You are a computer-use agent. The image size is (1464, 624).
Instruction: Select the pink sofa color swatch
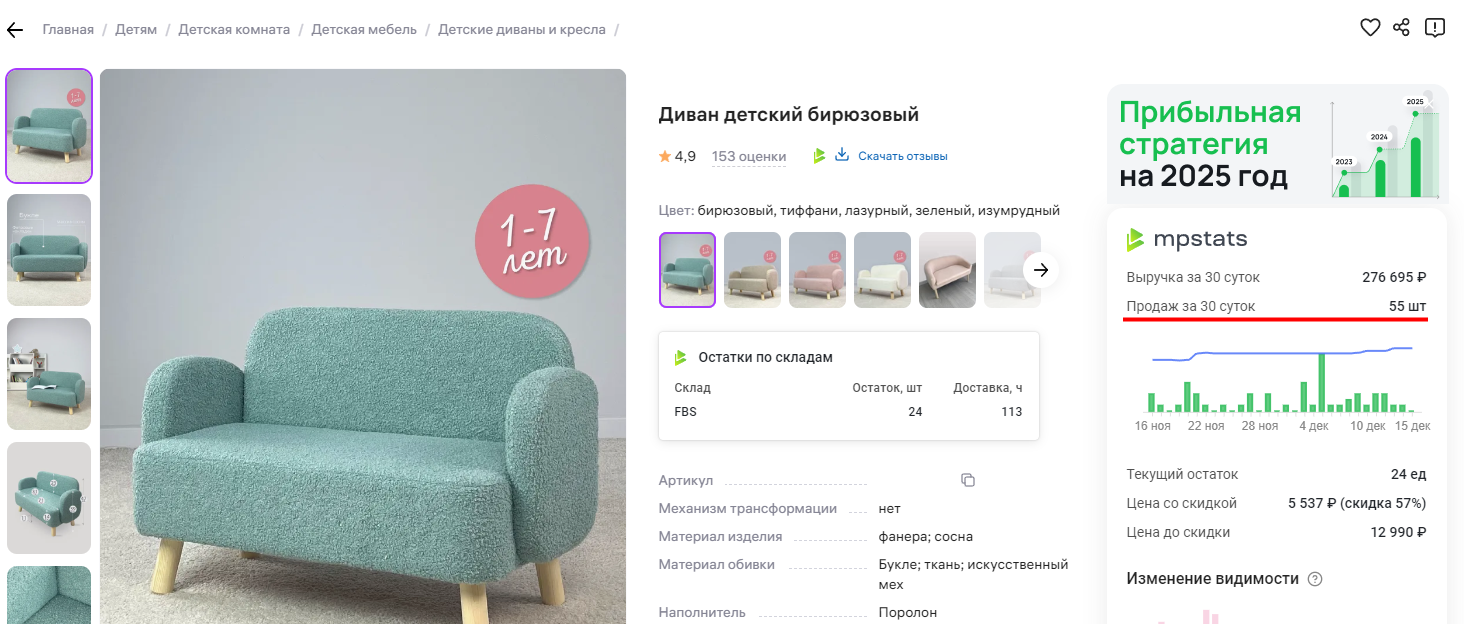coord(817,270)
